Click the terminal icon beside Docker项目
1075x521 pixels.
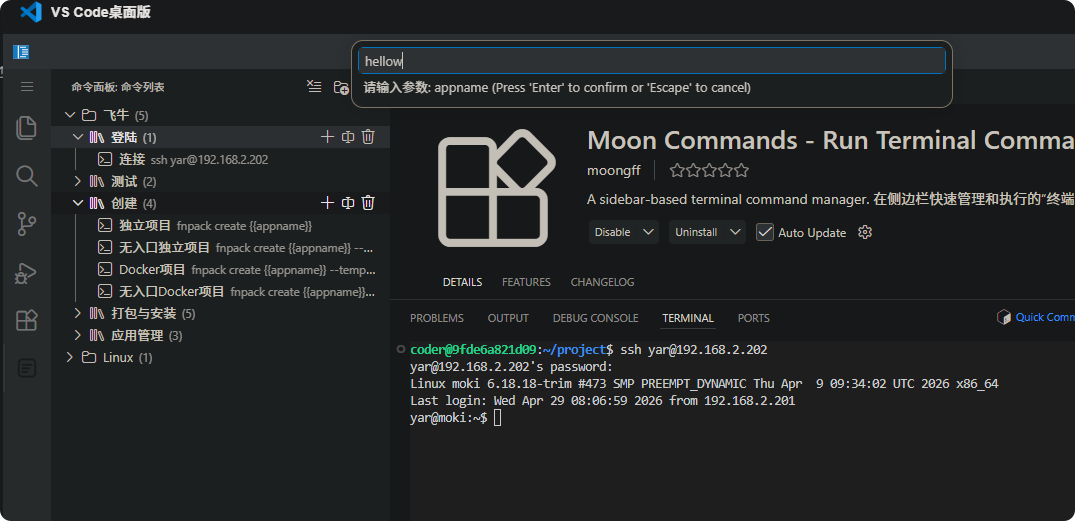[105, 269]
